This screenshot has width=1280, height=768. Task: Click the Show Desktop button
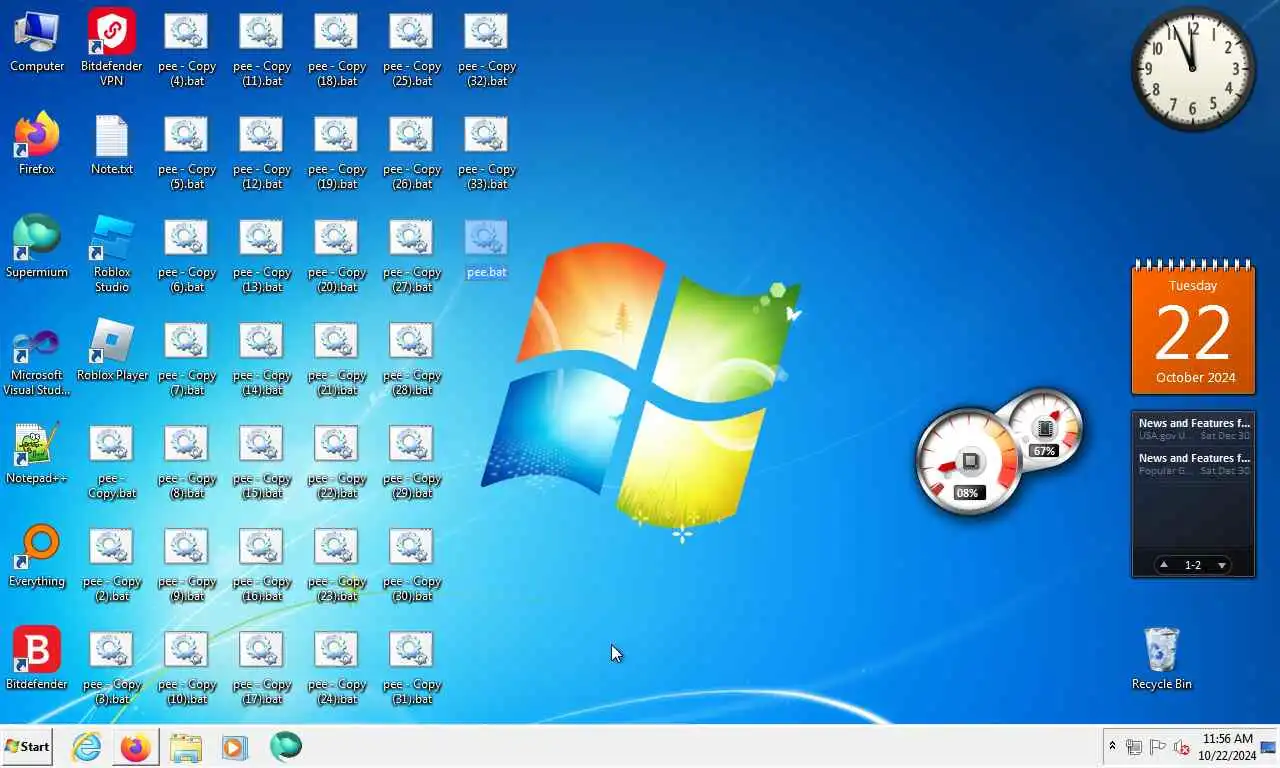coord(1269,747)
